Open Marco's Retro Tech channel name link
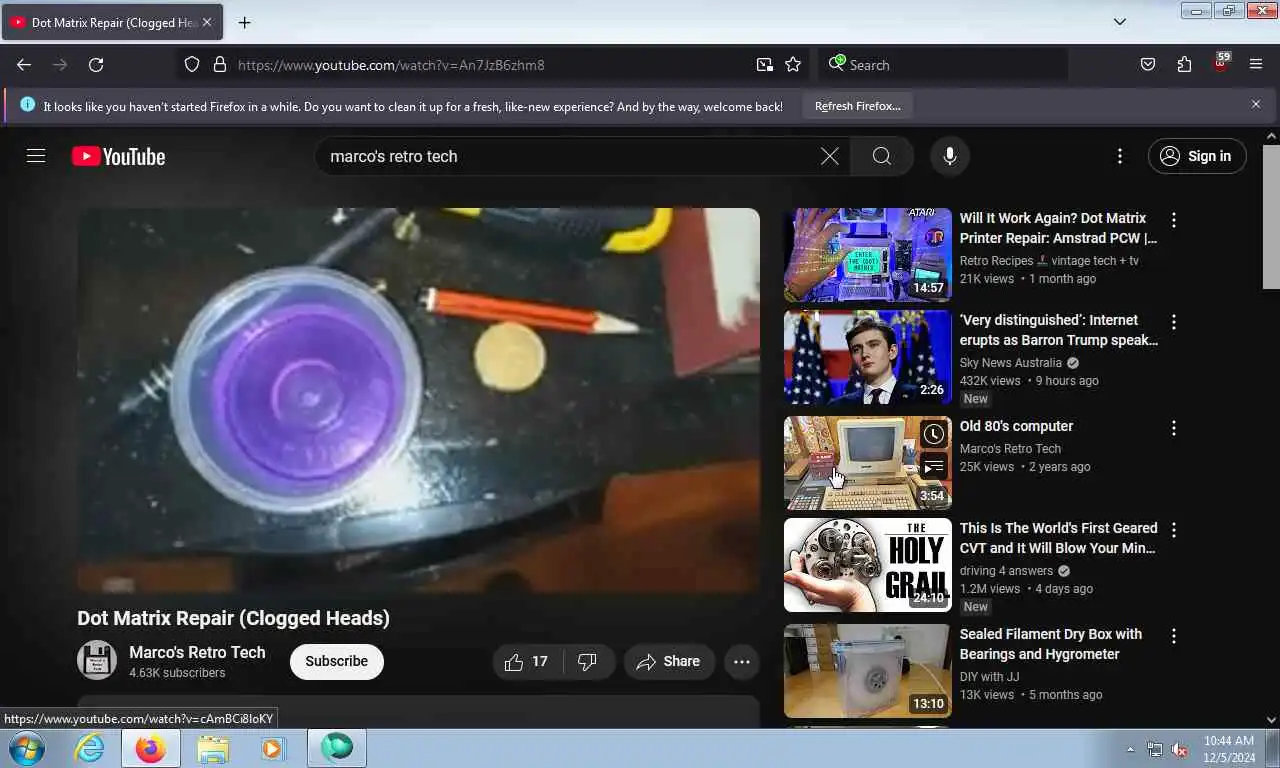This screenshot has width=1280, height=768. (197, 652)
